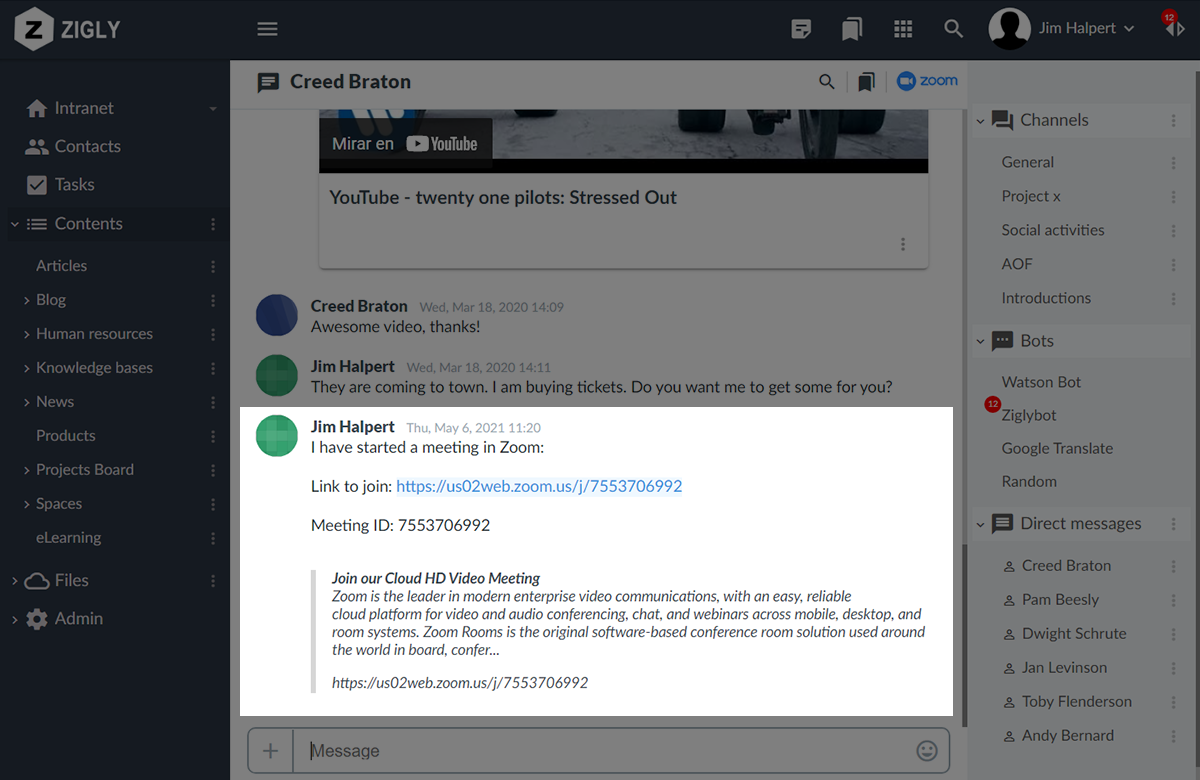Open bookmarks icon in top bar
The height and width of the screenshot is (780, 1200).
(x=852, y=29)
